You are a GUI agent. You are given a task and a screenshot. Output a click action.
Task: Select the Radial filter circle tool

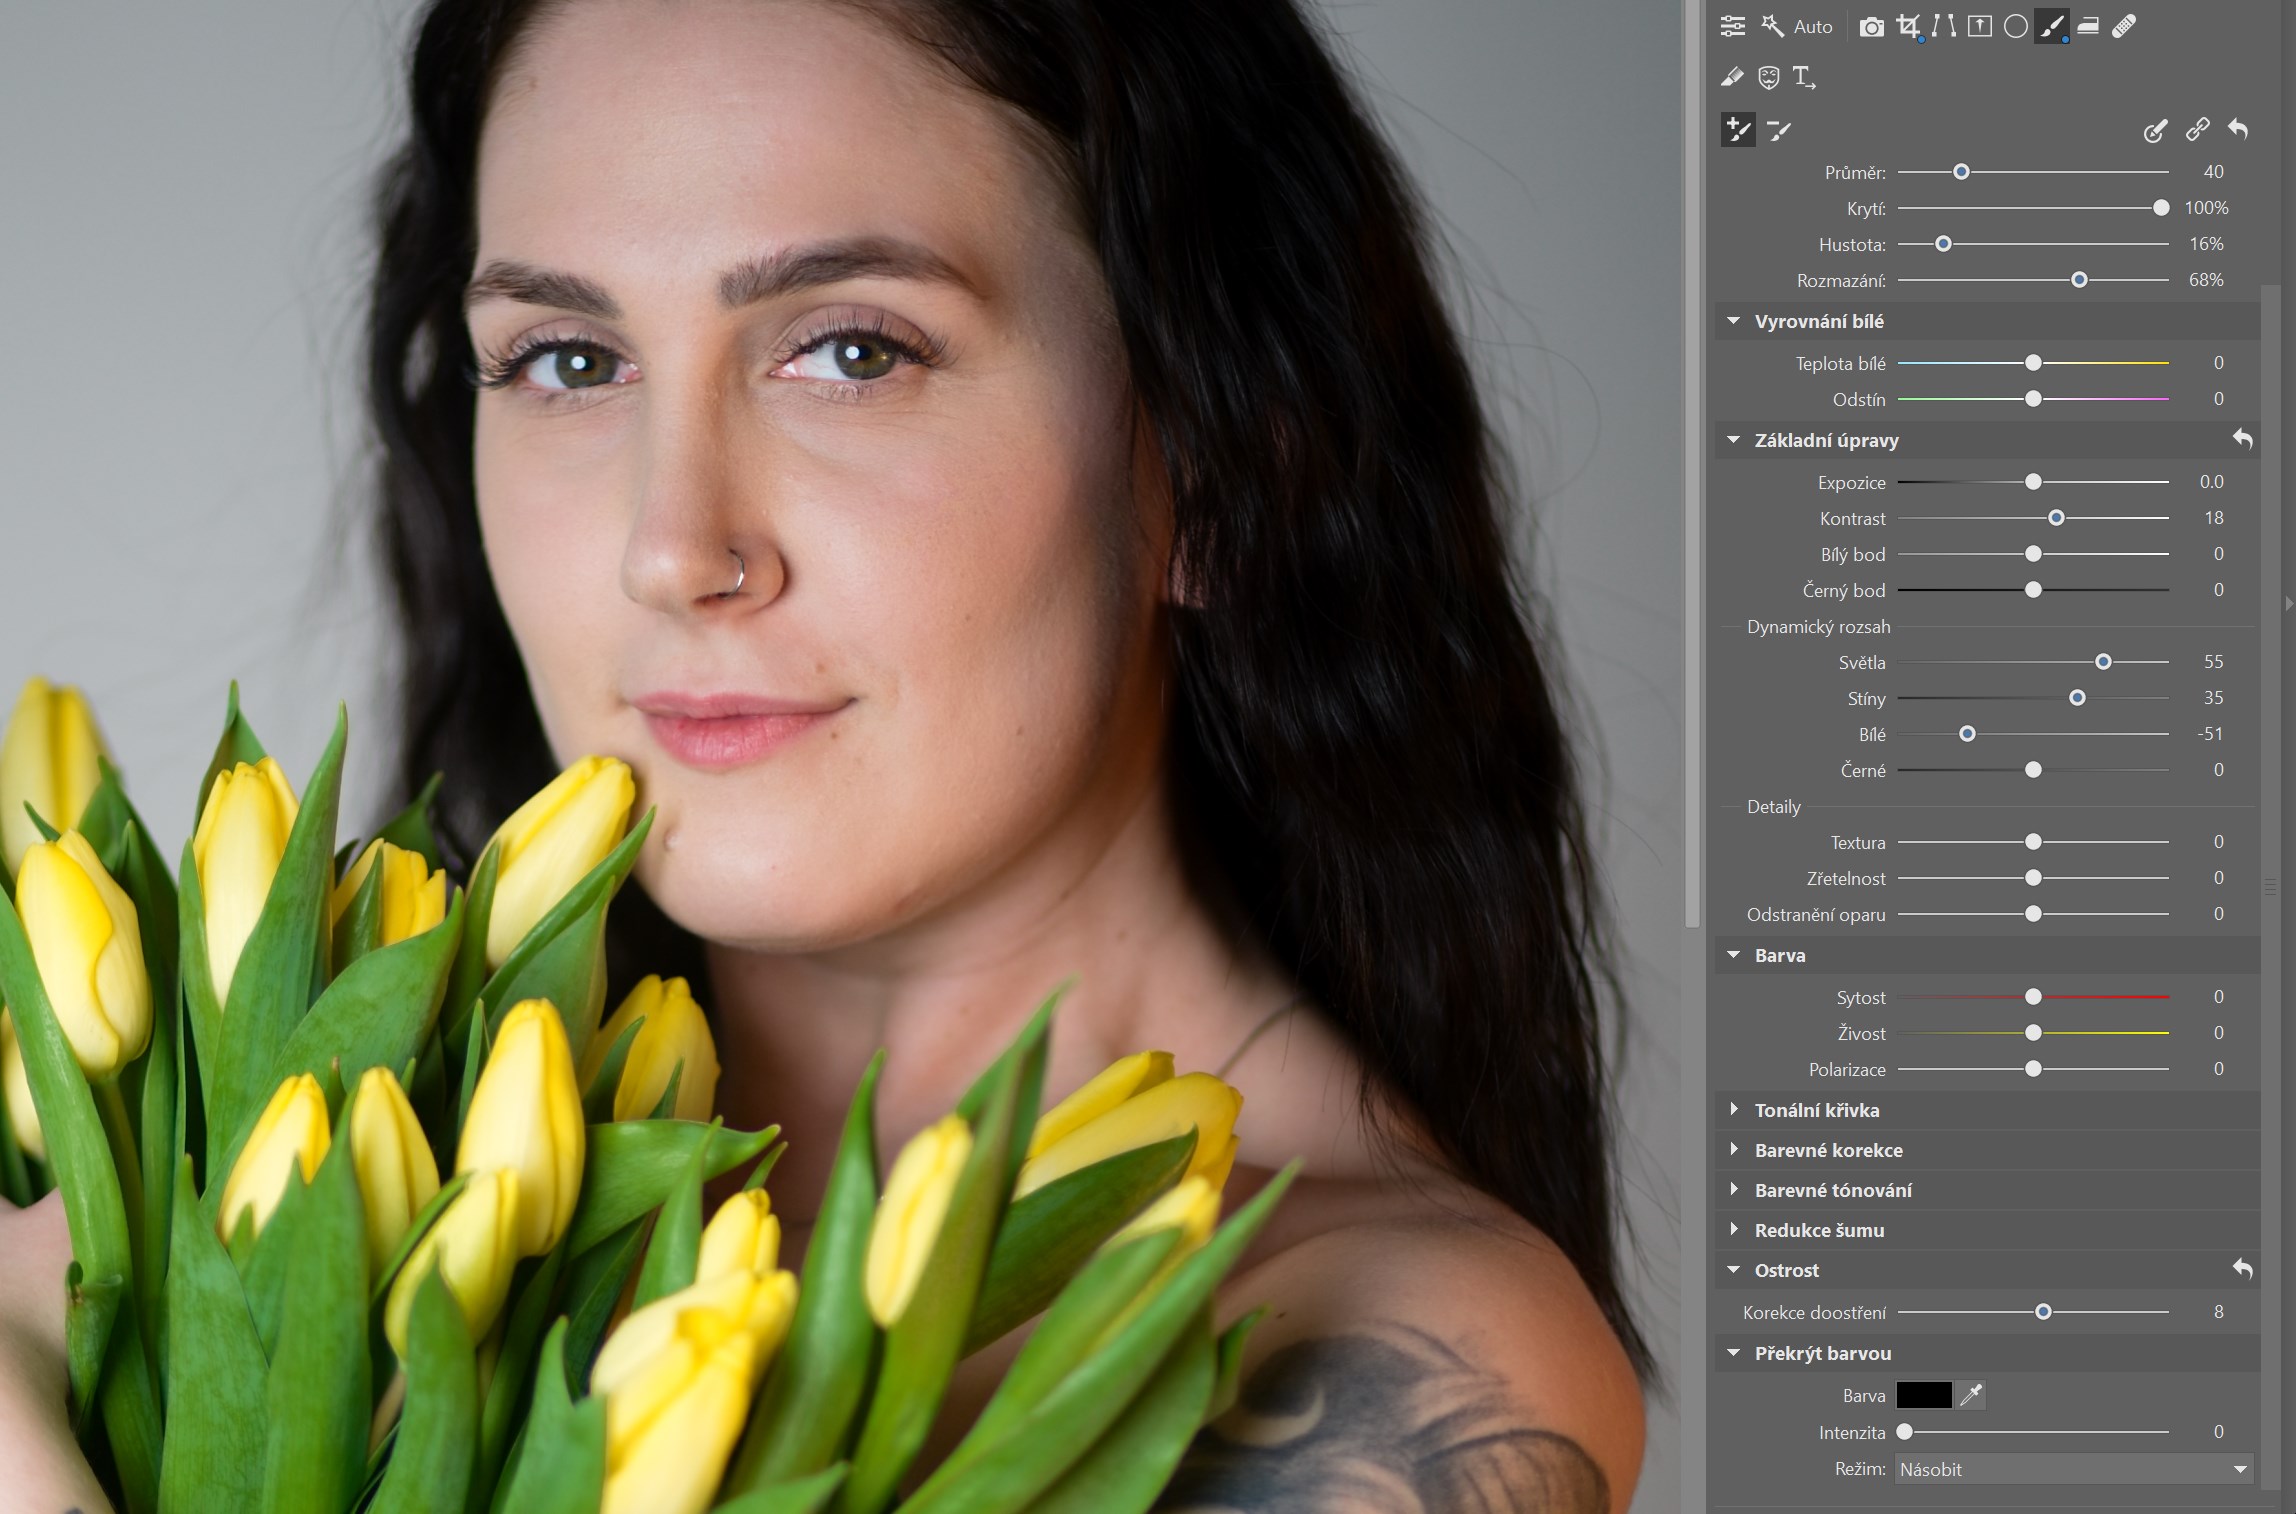[2016, 27]
